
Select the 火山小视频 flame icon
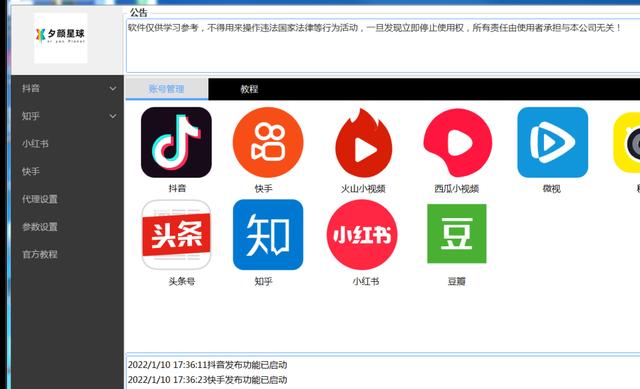363,142
